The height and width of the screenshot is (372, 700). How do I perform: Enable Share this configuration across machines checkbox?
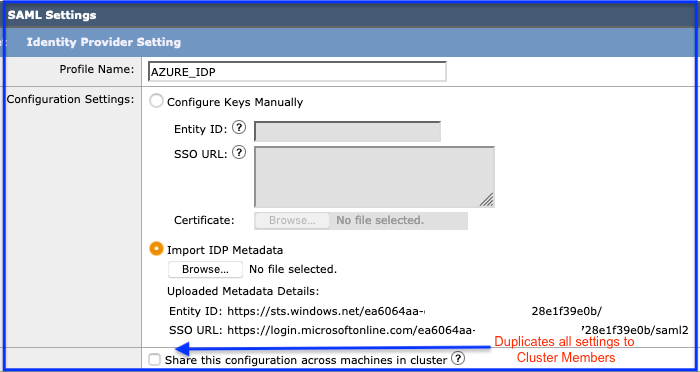(154, 359)
